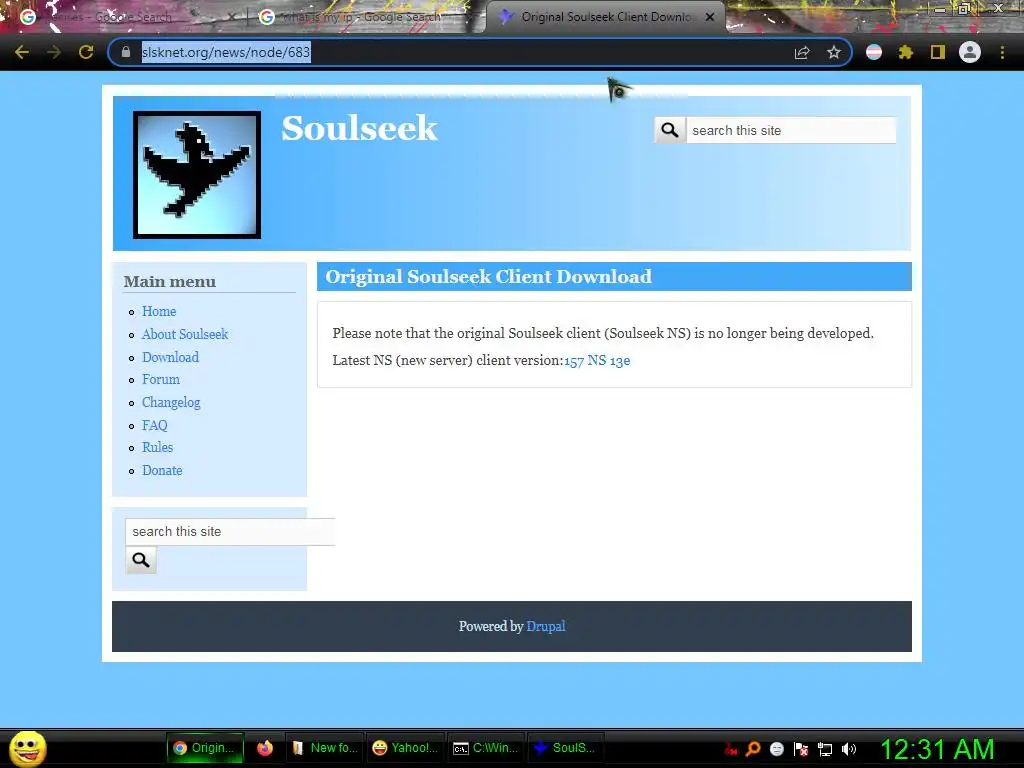Open Firefox from the taskbar
1024x768 pixels.
click(x=264, y=748)
